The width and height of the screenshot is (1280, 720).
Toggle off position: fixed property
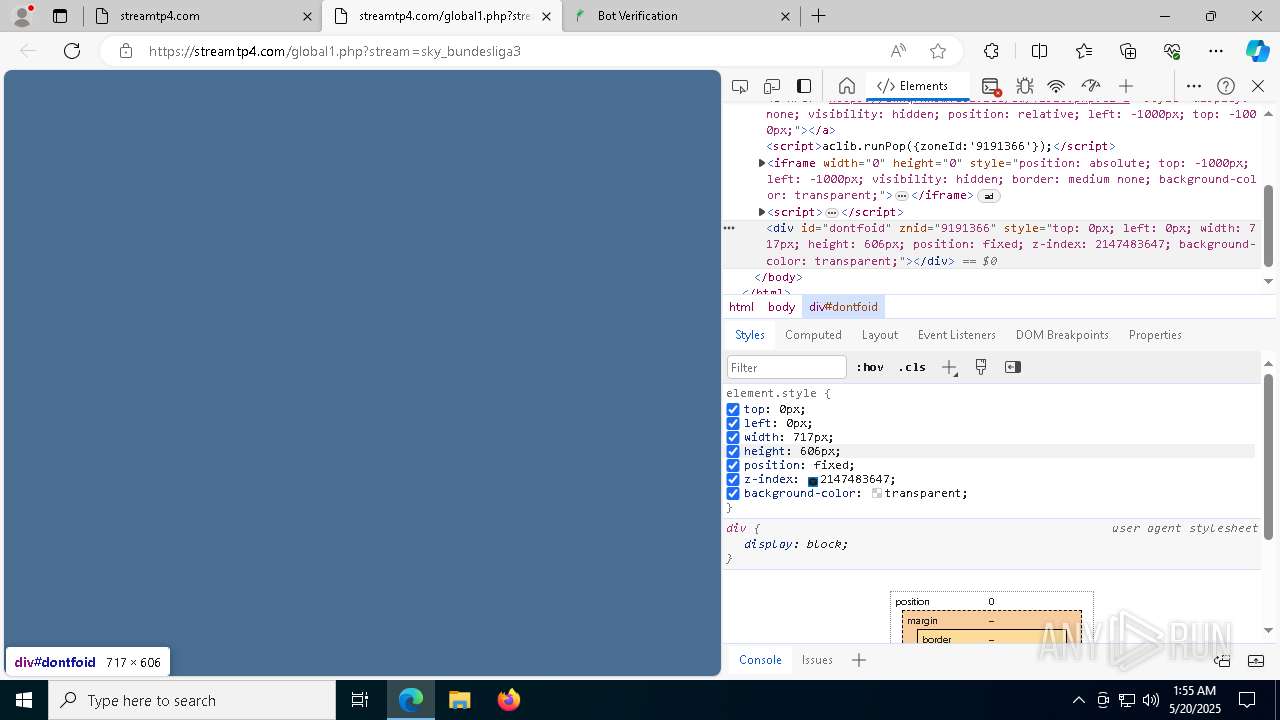pyautogui.click(x=733, y=465)
